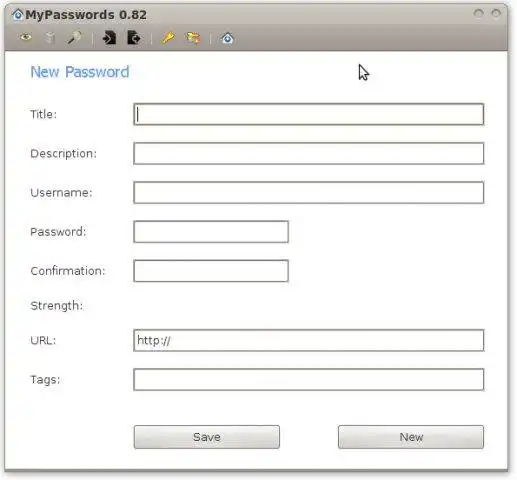
Task: Click inside the Tags field
Action: (x=309, y=379)
